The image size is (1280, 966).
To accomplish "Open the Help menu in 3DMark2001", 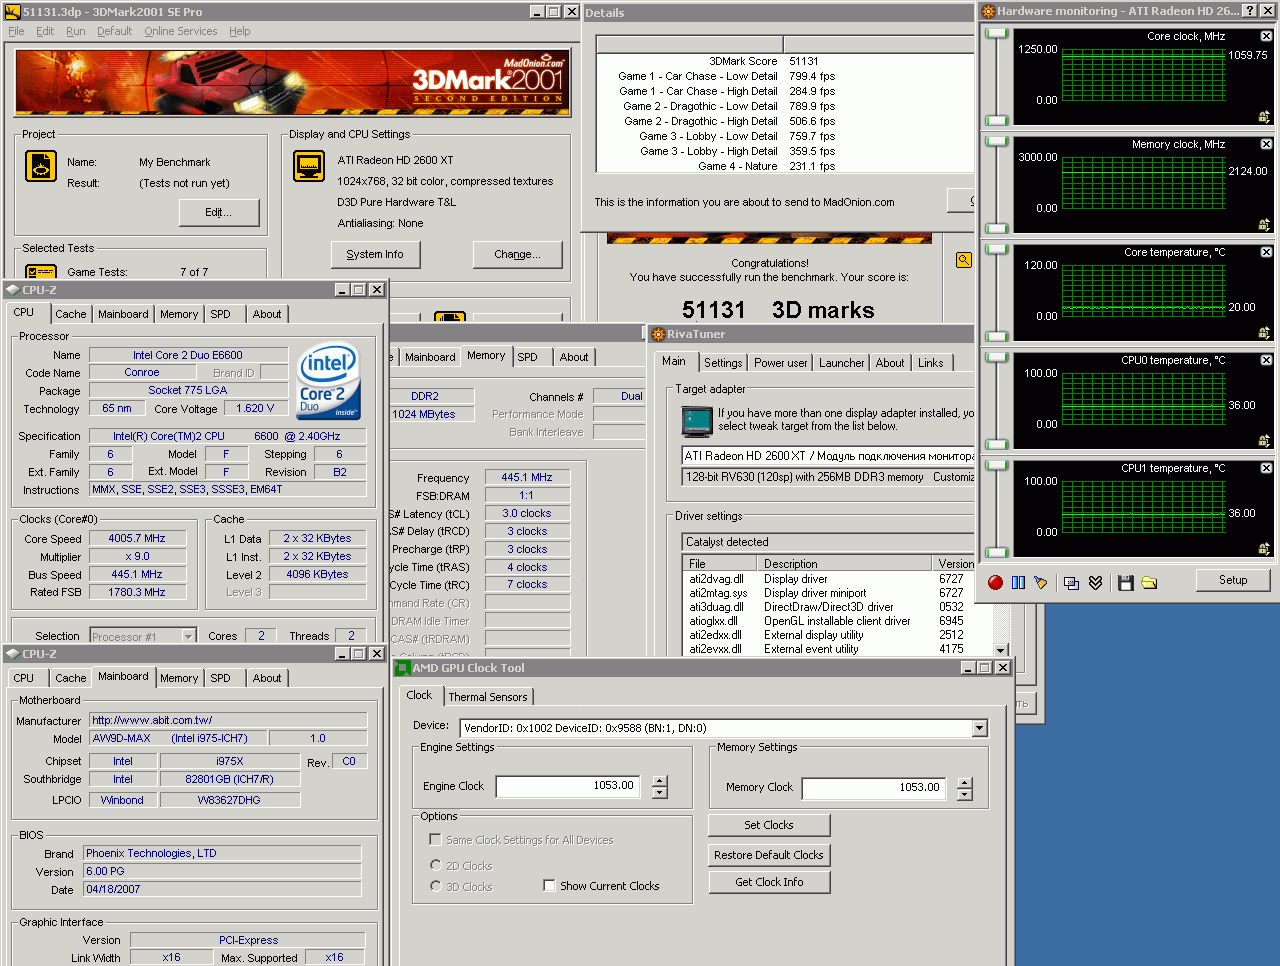I will point(239,31).
